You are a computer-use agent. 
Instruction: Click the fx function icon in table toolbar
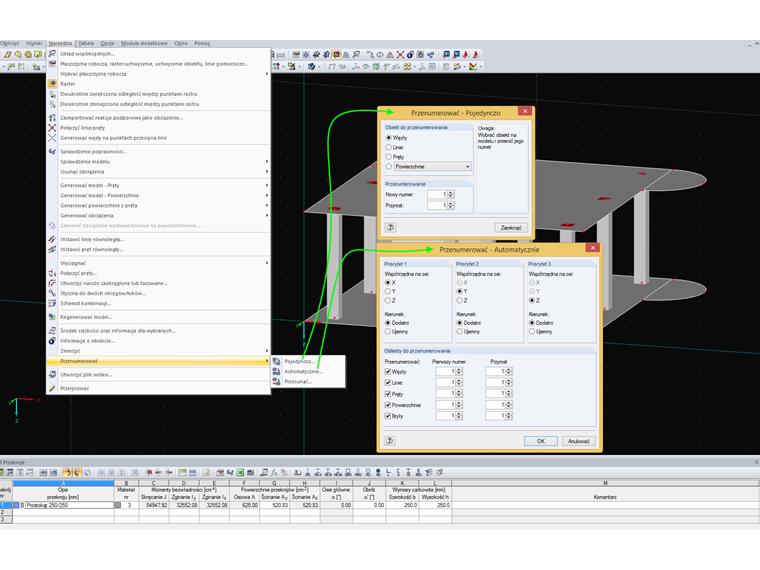point(274,472)
